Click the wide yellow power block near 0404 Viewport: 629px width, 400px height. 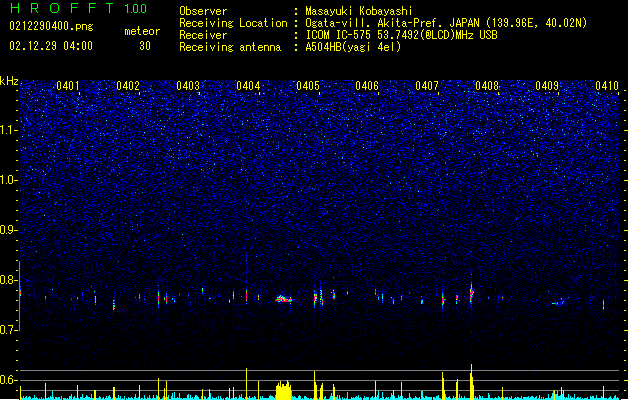point(284,390)
